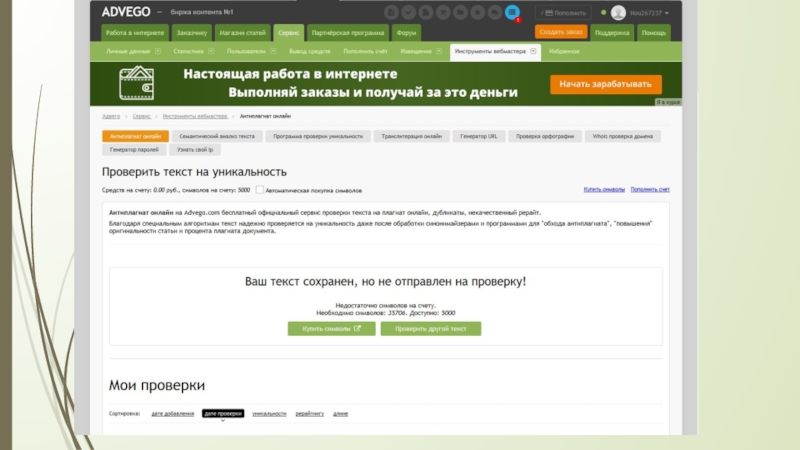
Task: Open the person document icon in the header
Action: [x=391, y=12]
